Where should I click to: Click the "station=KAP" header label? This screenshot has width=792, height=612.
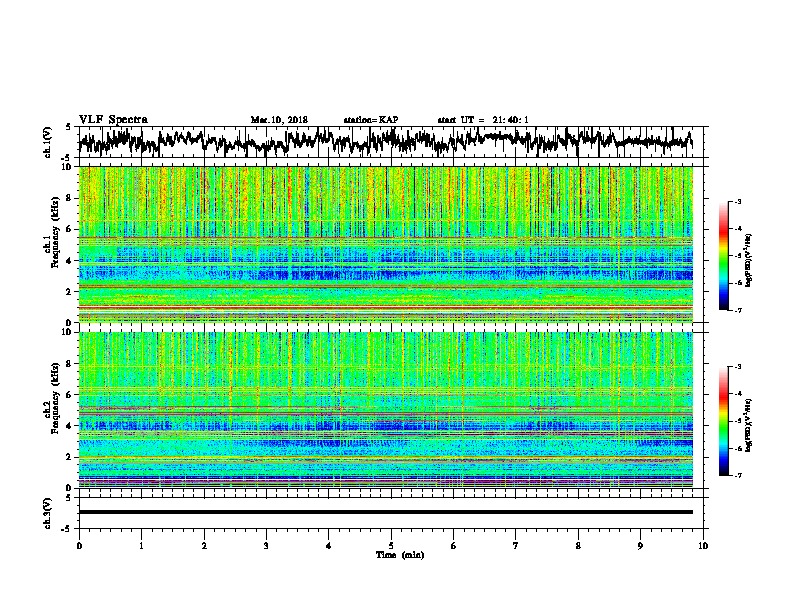[x=371, y=120]
